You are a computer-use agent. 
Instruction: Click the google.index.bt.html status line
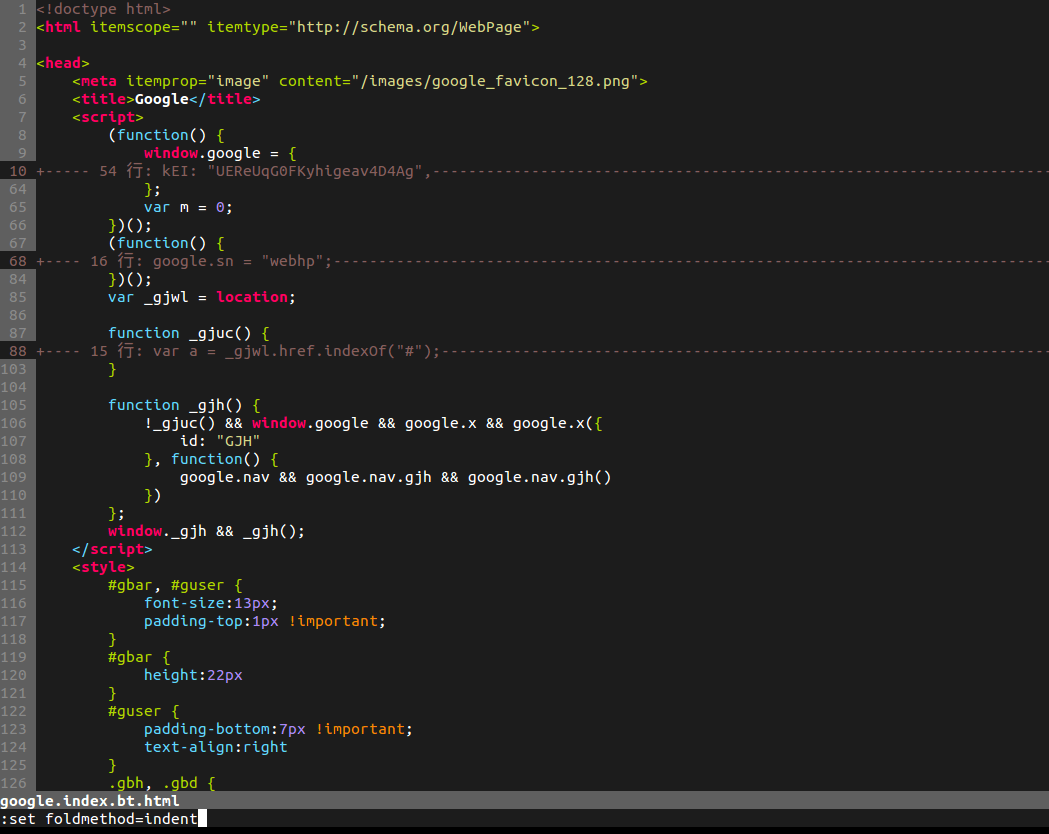(524, 801)
